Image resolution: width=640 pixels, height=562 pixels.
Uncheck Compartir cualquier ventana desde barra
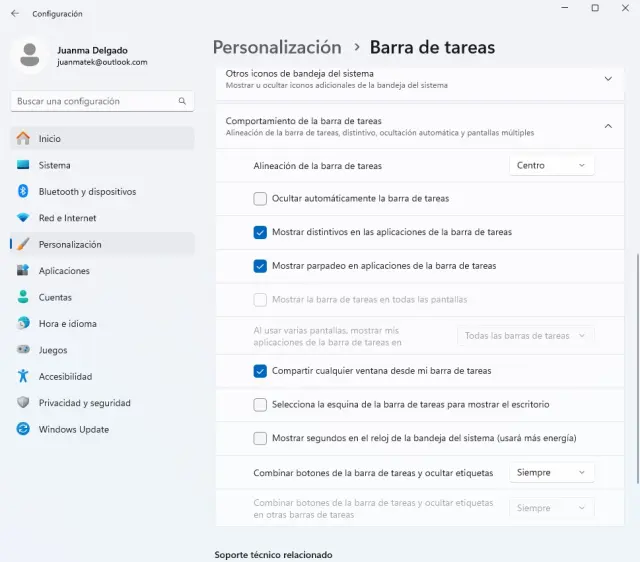(x=260, y=371)
